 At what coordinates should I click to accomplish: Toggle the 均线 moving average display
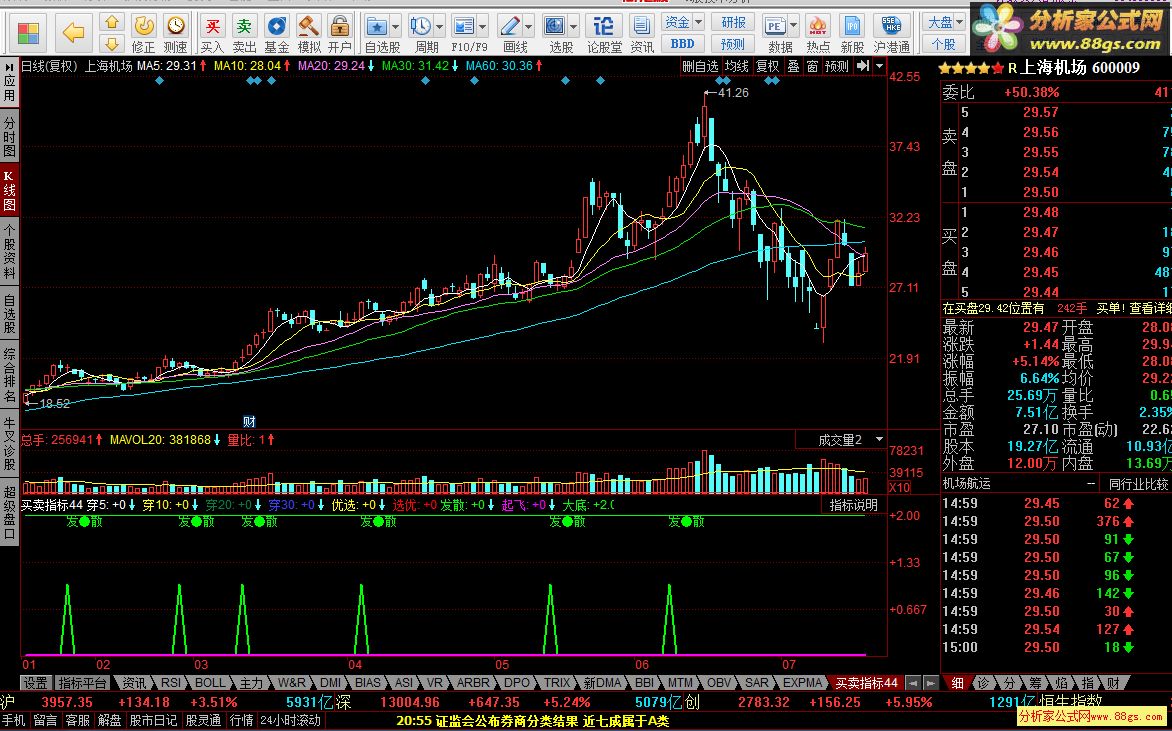click(x=737, y=67)
